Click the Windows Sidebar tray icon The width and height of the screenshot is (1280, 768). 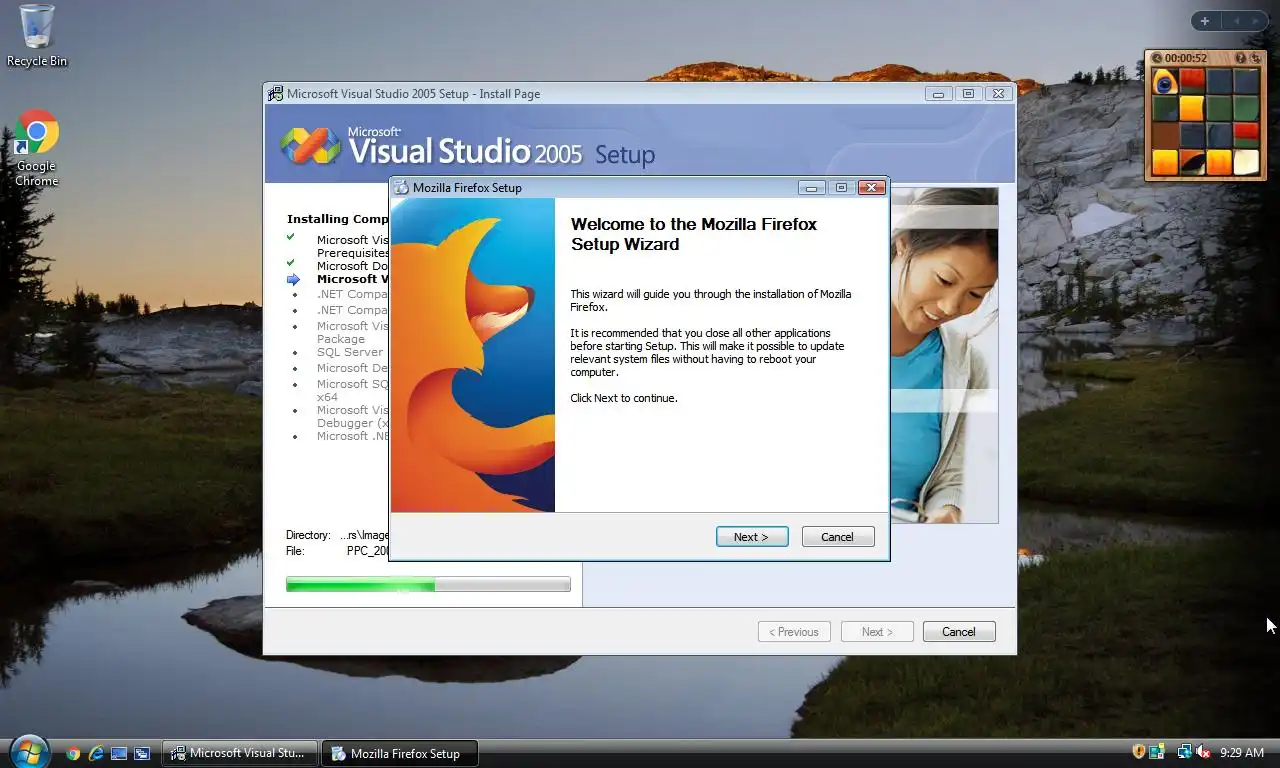1157,752
